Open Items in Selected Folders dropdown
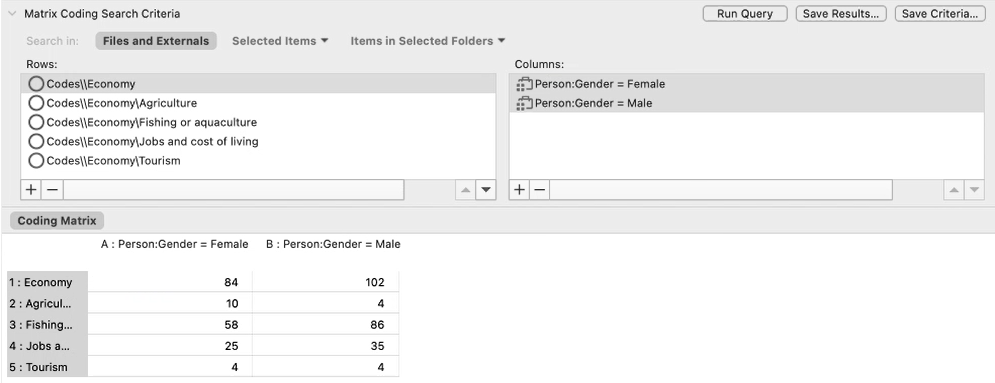Viewport: 995px width, 383px height. [x=428, y=41]
